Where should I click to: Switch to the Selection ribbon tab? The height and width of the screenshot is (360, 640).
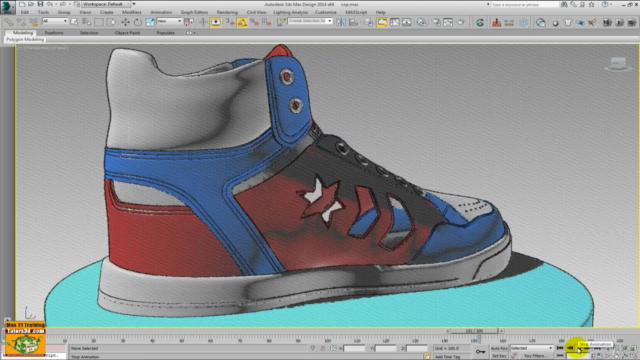[89, 33]
